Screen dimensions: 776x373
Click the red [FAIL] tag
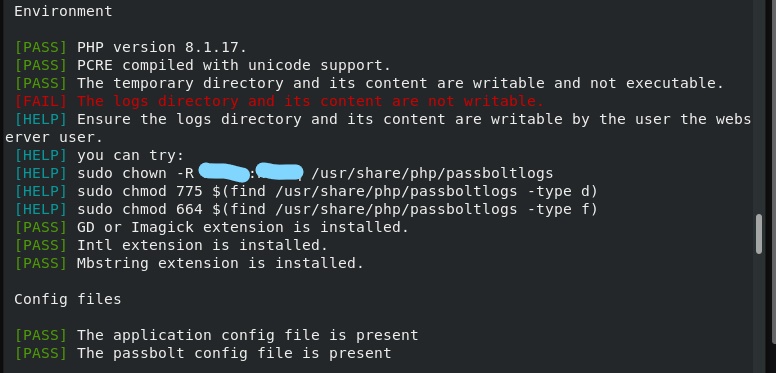tap(41, 101)
